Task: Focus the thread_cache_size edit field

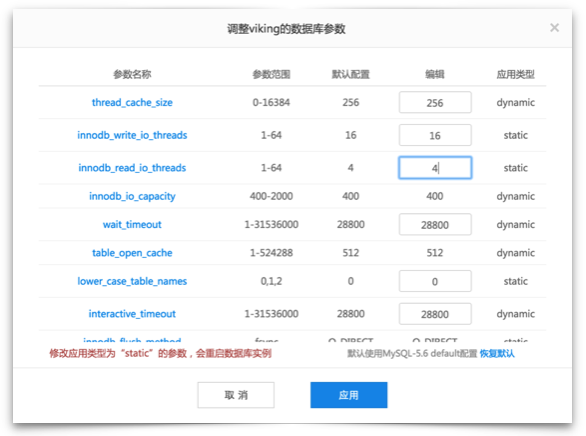Action: pos(435,102)
